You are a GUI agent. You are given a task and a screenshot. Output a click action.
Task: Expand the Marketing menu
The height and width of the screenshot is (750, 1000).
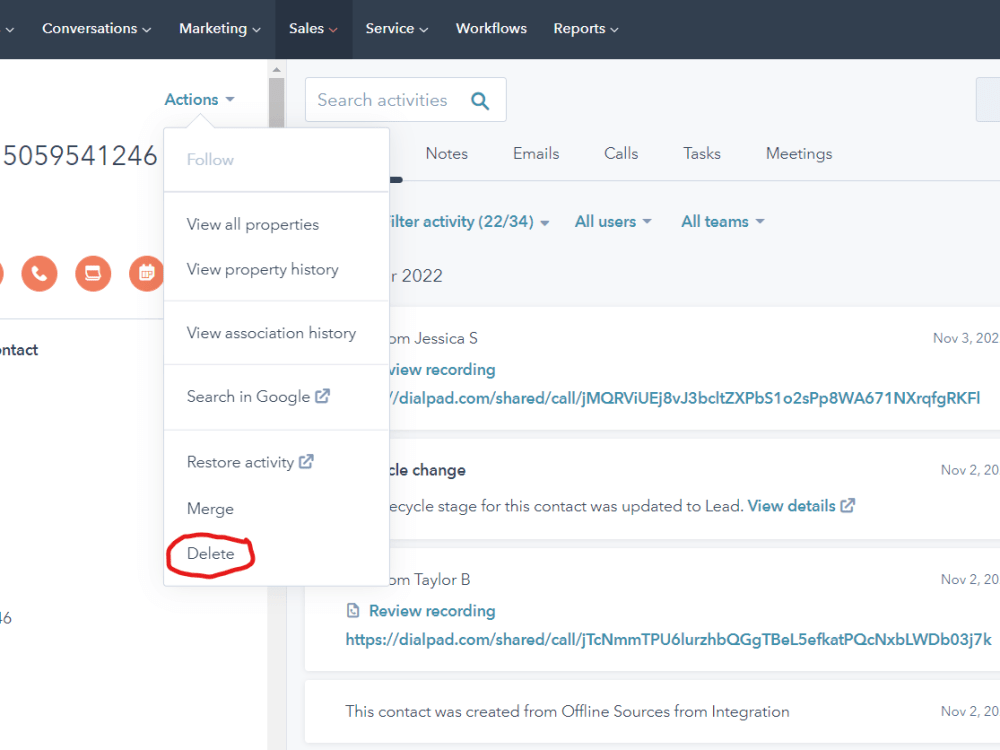[x=220, y=29]
